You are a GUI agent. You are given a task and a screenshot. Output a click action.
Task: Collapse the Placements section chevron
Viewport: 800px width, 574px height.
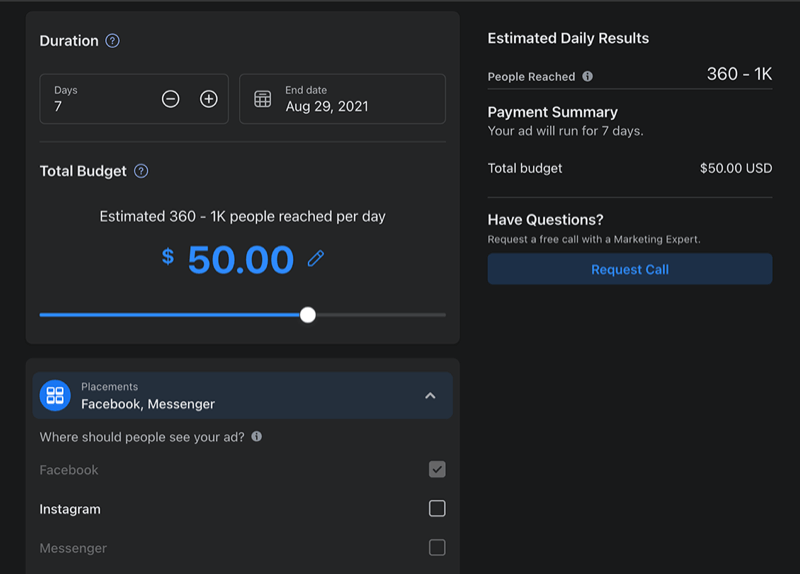[431, 396]
